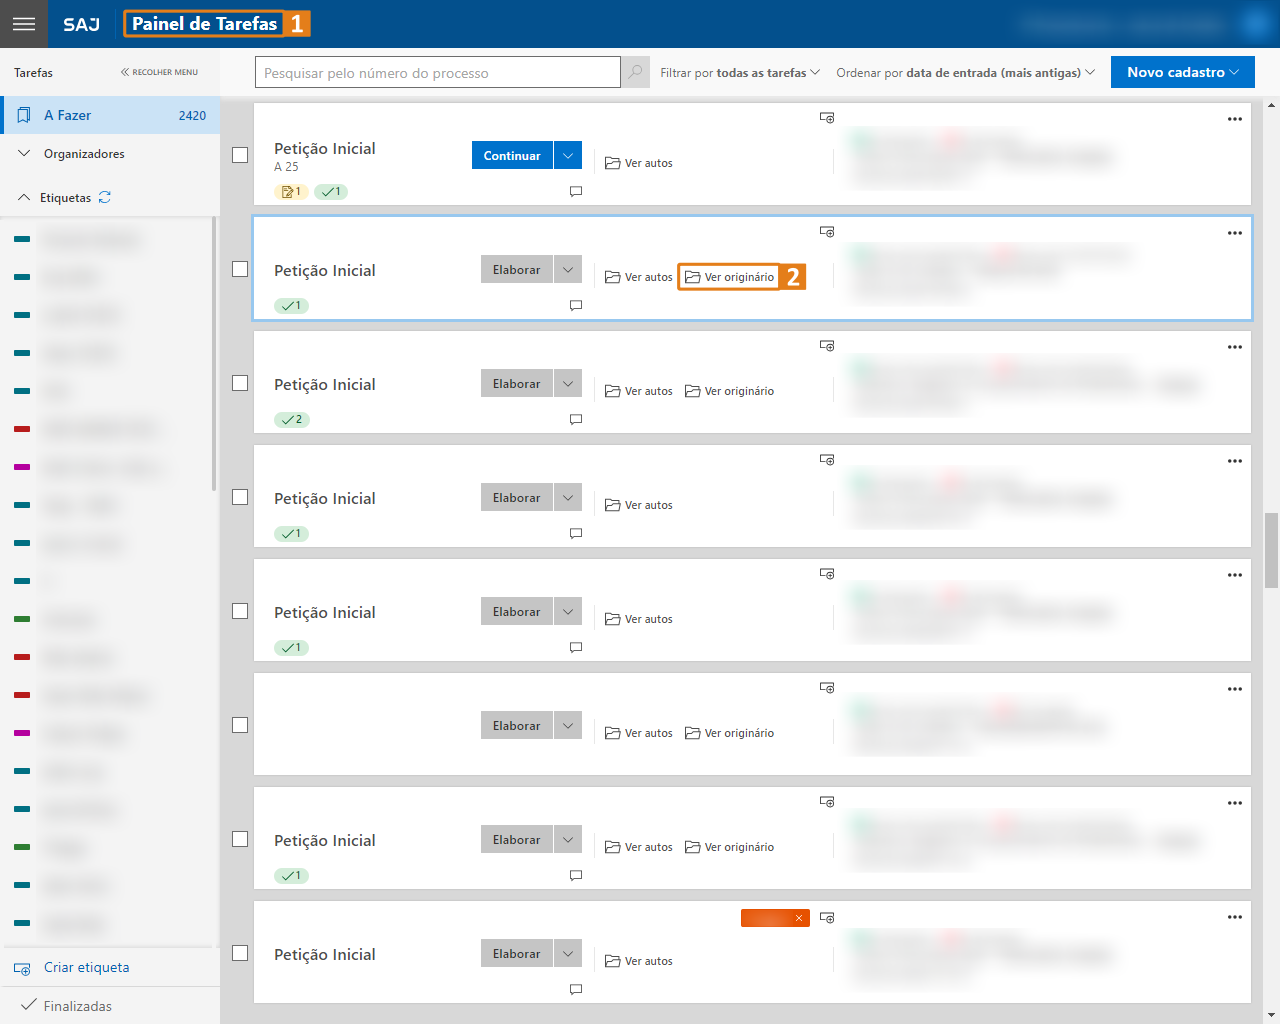1280x1024 pixels.
Task: Check the checkbox of the first task card
Action: 240,155
